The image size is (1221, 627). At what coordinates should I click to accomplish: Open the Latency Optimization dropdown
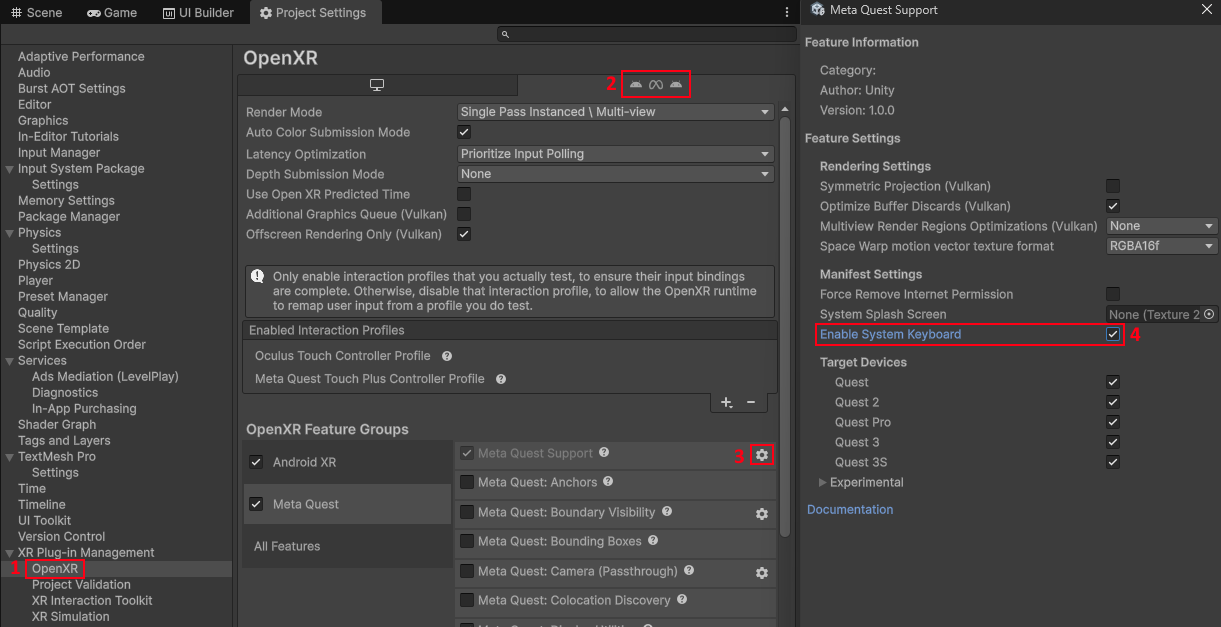pyautogui.click(x=615, y=154)
